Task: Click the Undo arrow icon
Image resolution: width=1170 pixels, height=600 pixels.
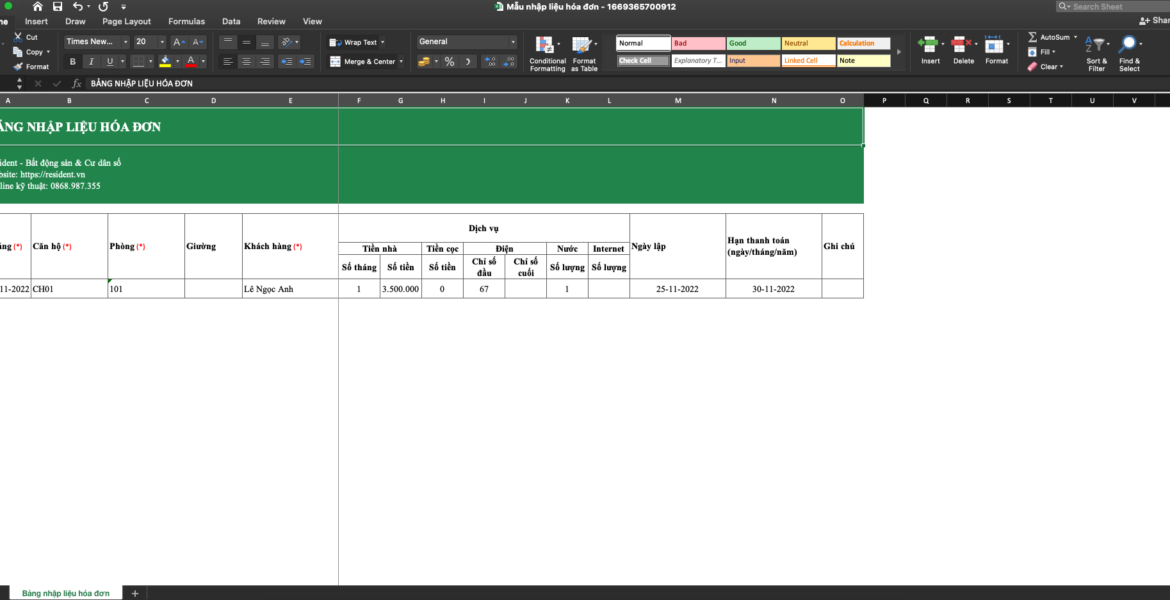Action: [x=77, y=6]
